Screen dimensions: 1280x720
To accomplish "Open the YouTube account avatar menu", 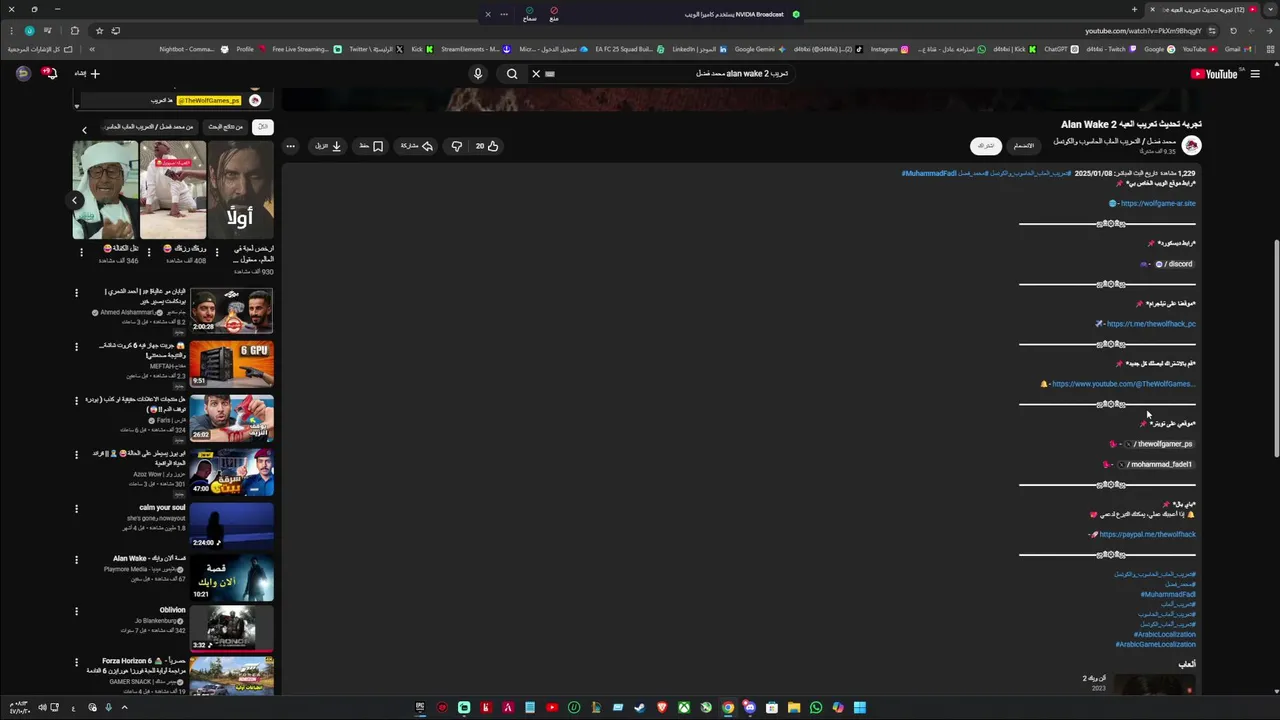I will pyautogui.click(x=23, y=73).
